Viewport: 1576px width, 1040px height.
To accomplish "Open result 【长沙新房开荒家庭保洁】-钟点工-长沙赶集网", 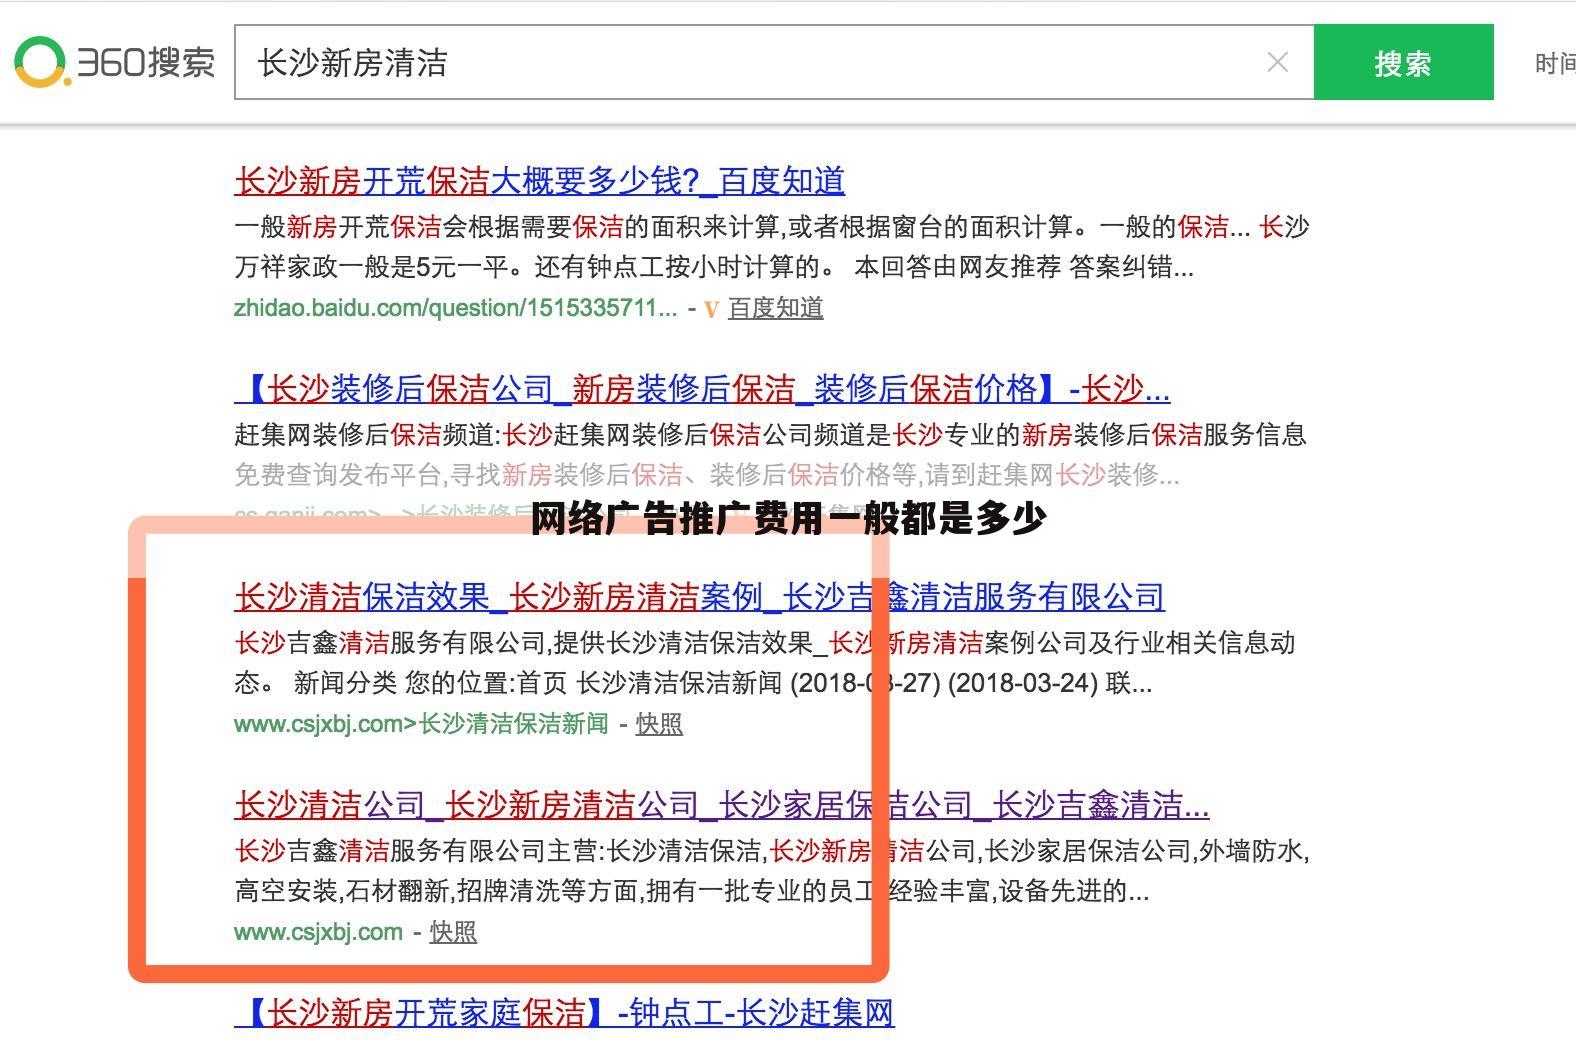I will [x=564, y=1013].
